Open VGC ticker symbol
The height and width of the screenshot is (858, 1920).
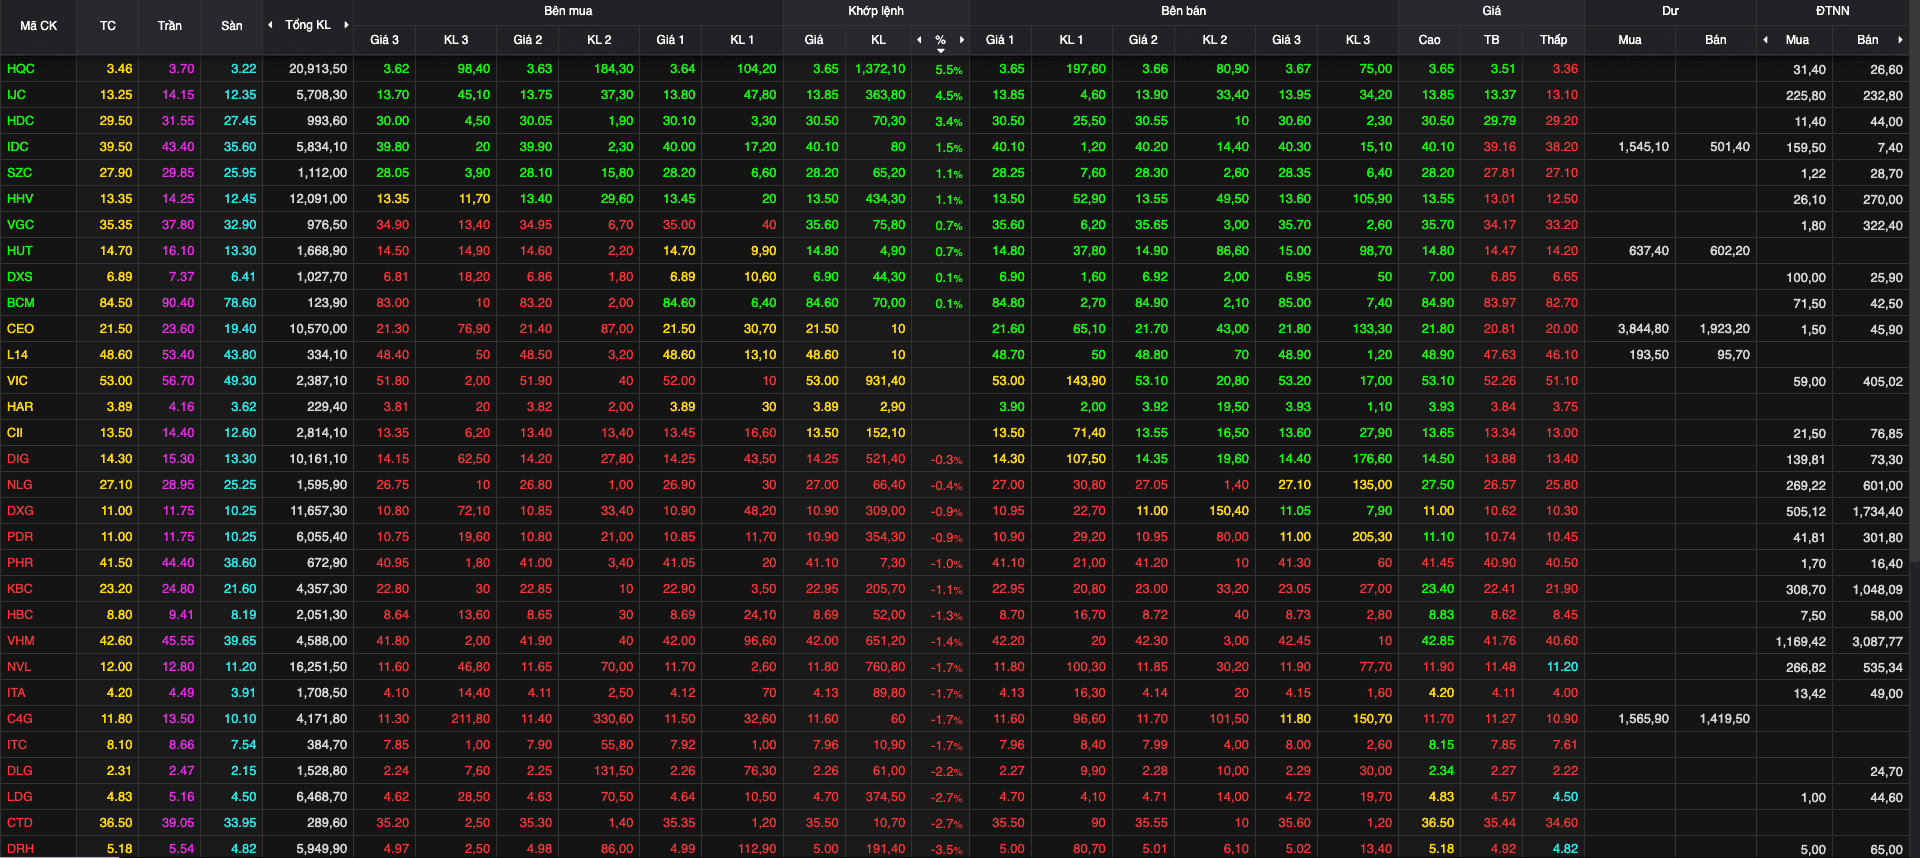coord(20,225)
